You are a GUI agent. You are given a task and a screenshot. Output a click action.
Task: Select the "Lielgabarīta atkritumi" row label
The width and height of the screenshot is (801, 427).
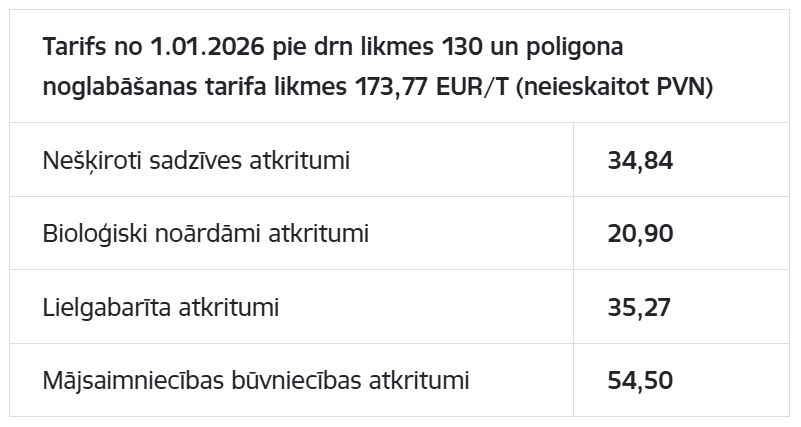click(x=161, y=307)
